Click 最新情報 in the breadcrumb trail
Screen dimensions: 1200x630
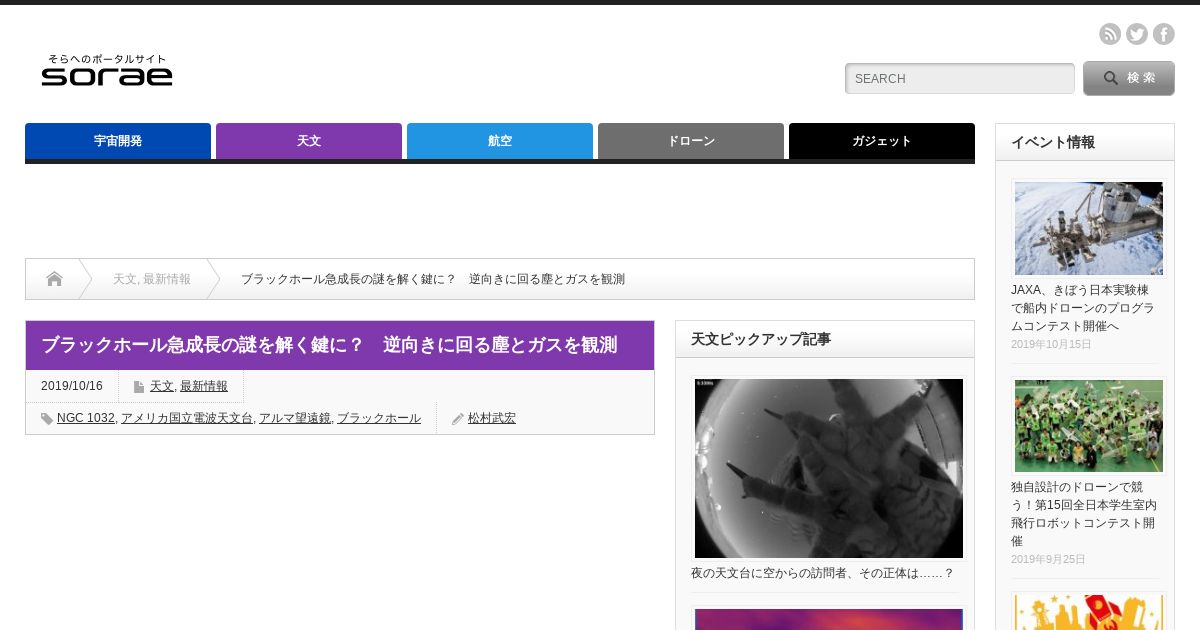(167, 279)
